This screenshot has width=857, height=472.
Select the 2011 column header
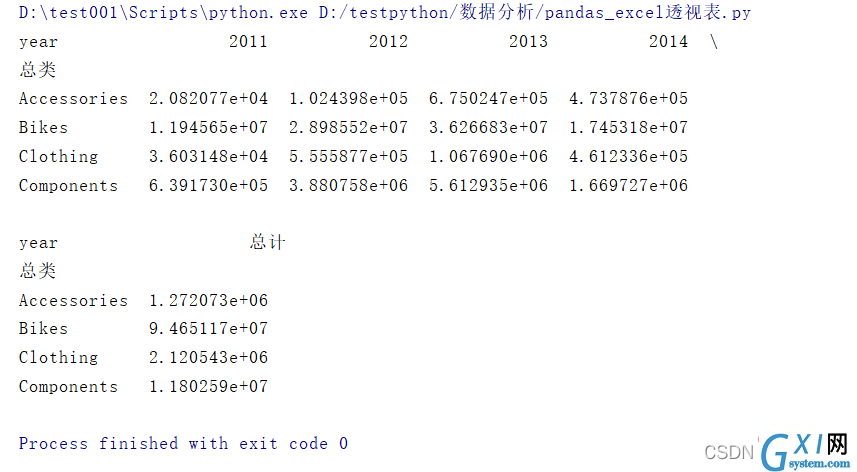[x=248, y=42]
